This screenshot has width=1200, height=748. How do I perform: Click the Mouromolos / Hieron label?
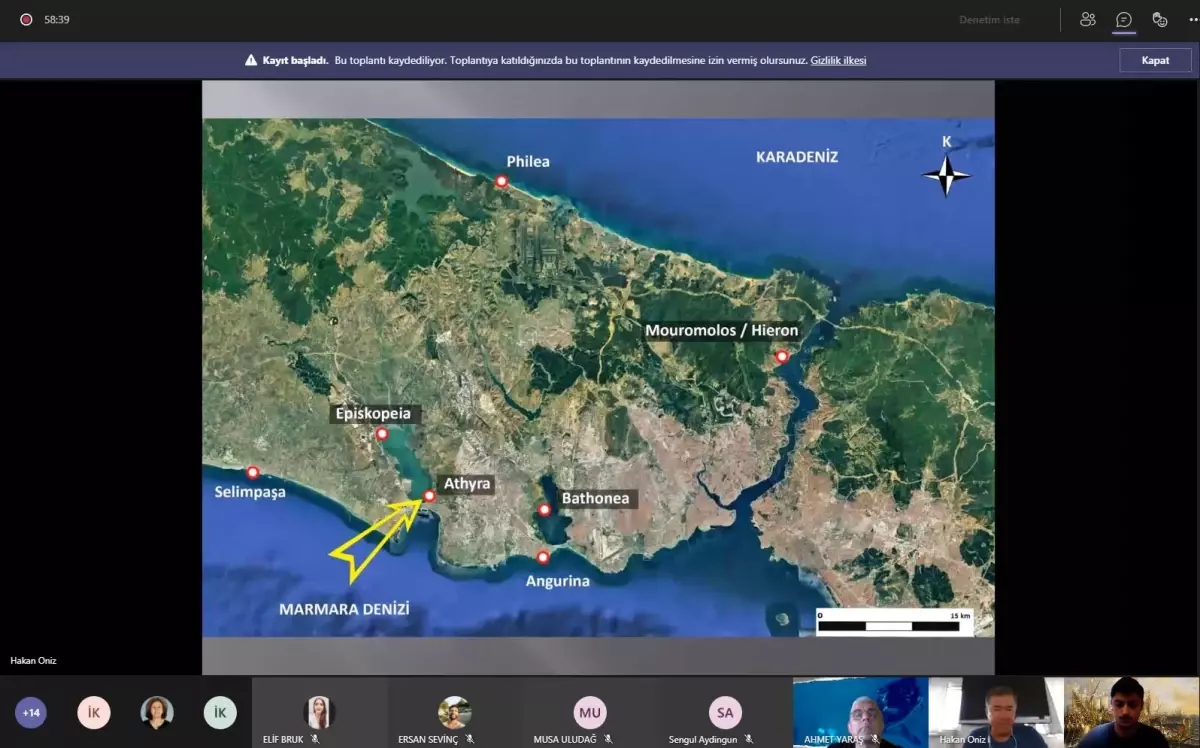pyautogui.click(x=722, y=330)
